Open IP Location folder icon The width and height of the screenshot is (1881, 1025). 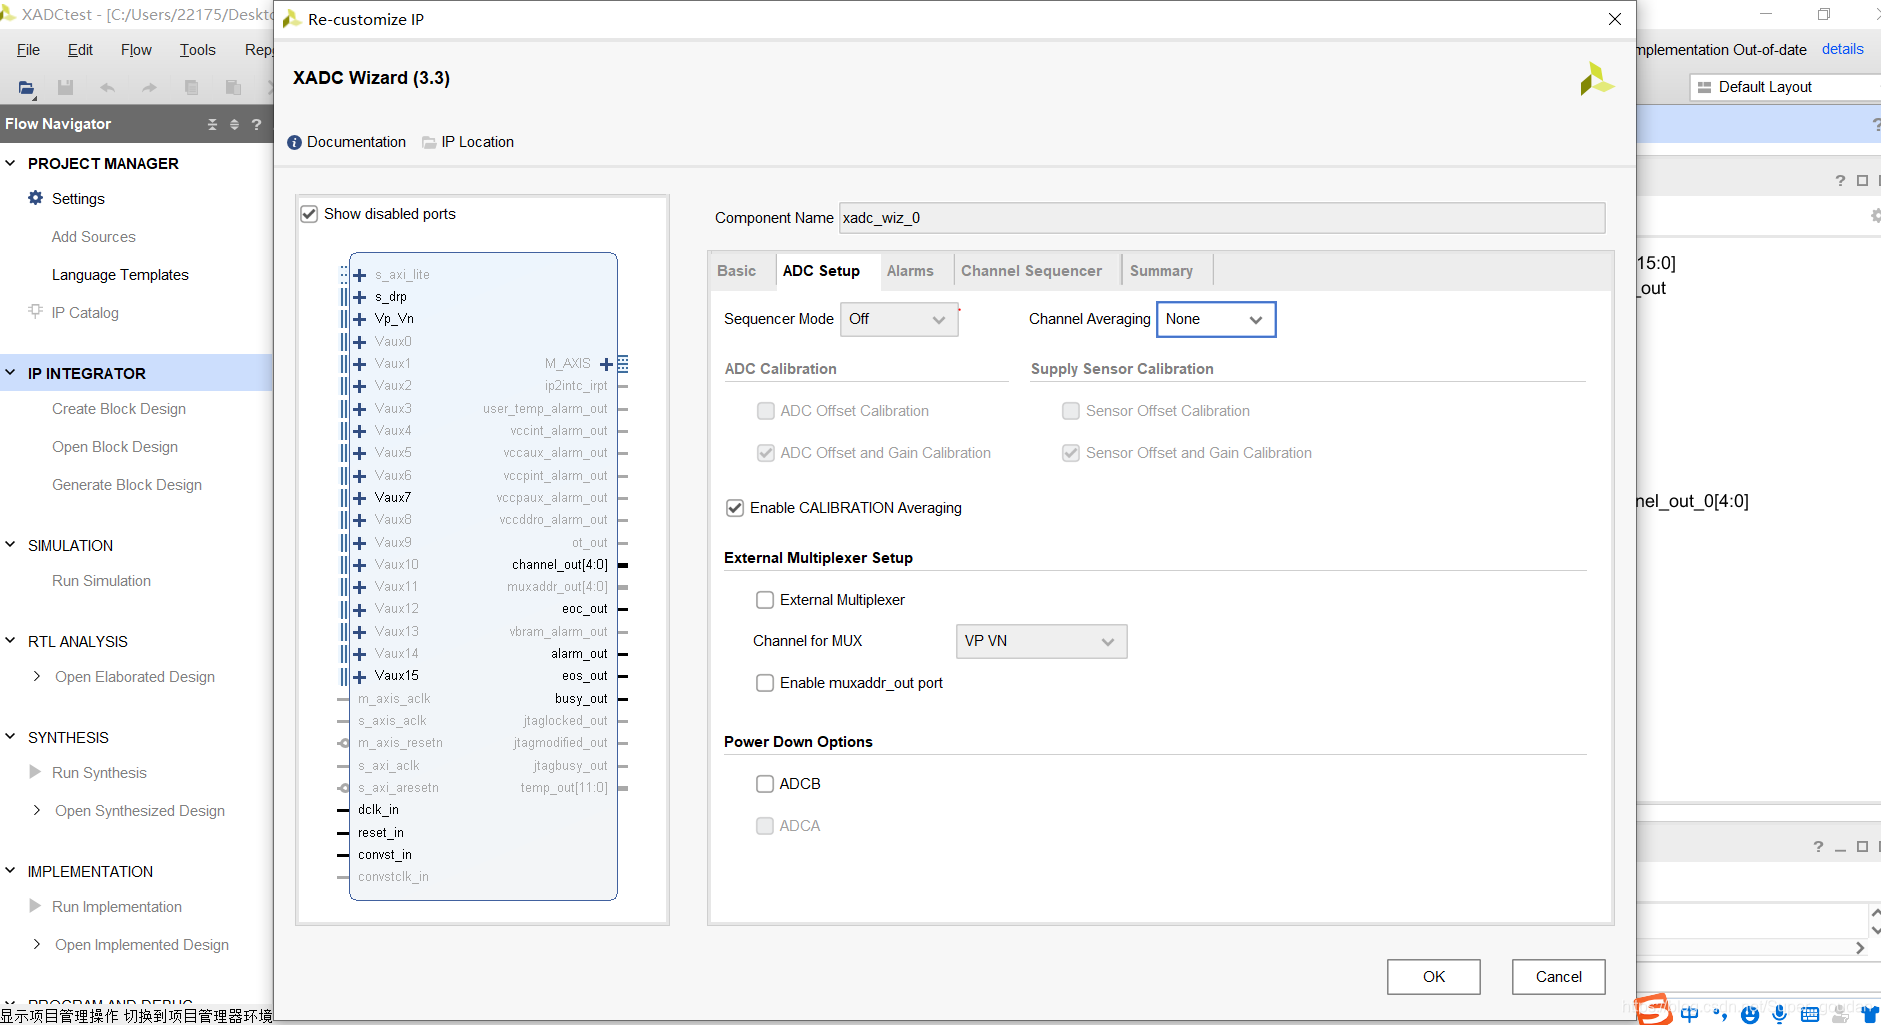point(429,143)
